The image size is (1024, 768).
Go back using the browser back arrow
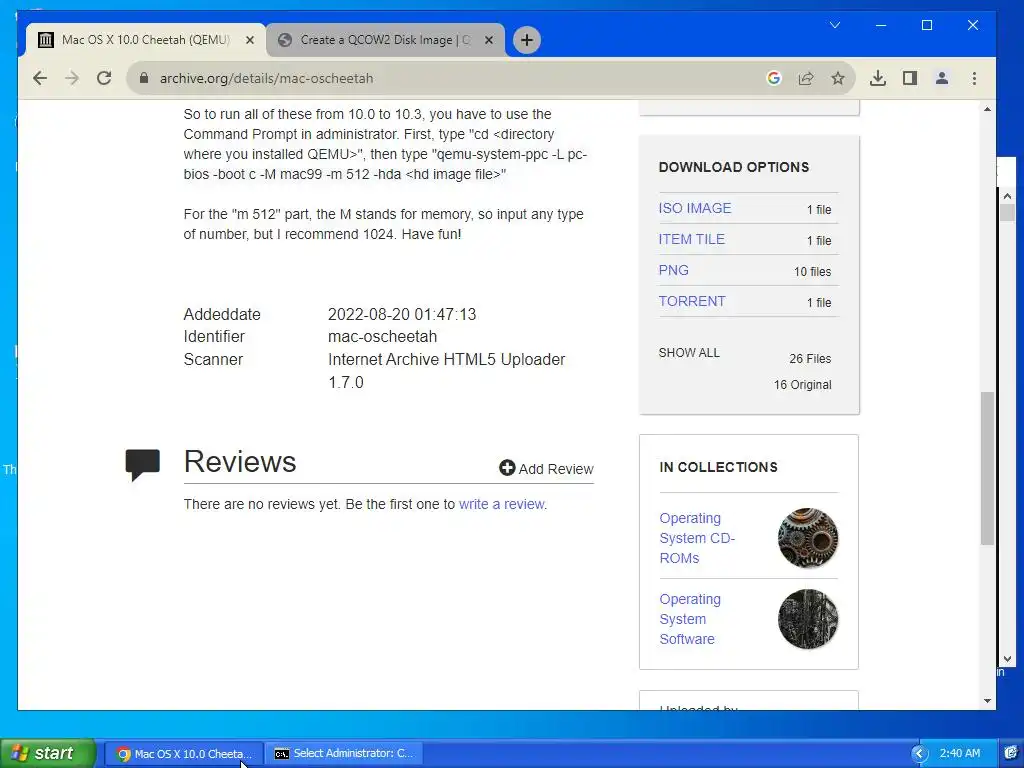[x=40, y=78]
